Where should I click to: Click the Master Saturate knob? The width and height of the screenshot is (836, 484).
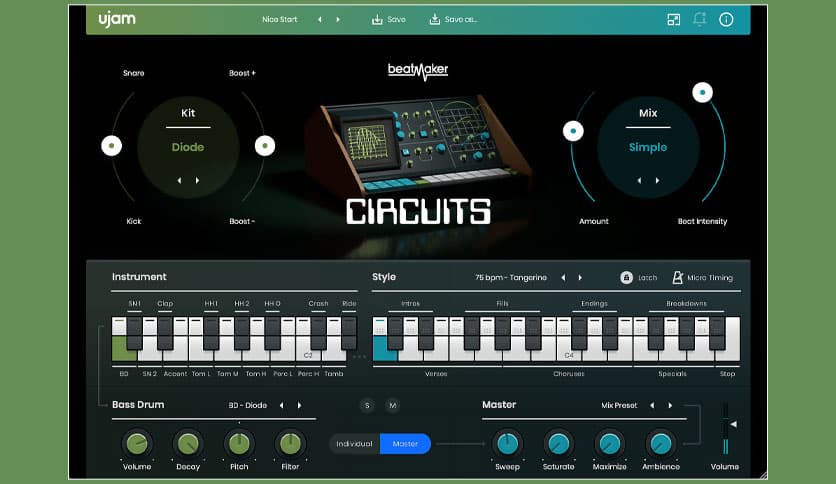coord(559,443)
